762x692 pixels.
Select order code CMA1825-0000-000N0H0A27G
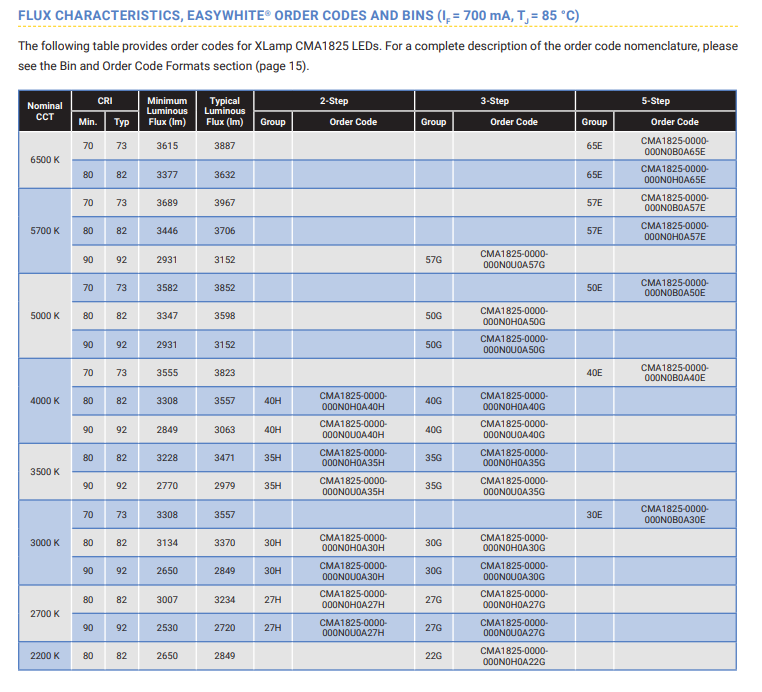[x=514, y=600]
